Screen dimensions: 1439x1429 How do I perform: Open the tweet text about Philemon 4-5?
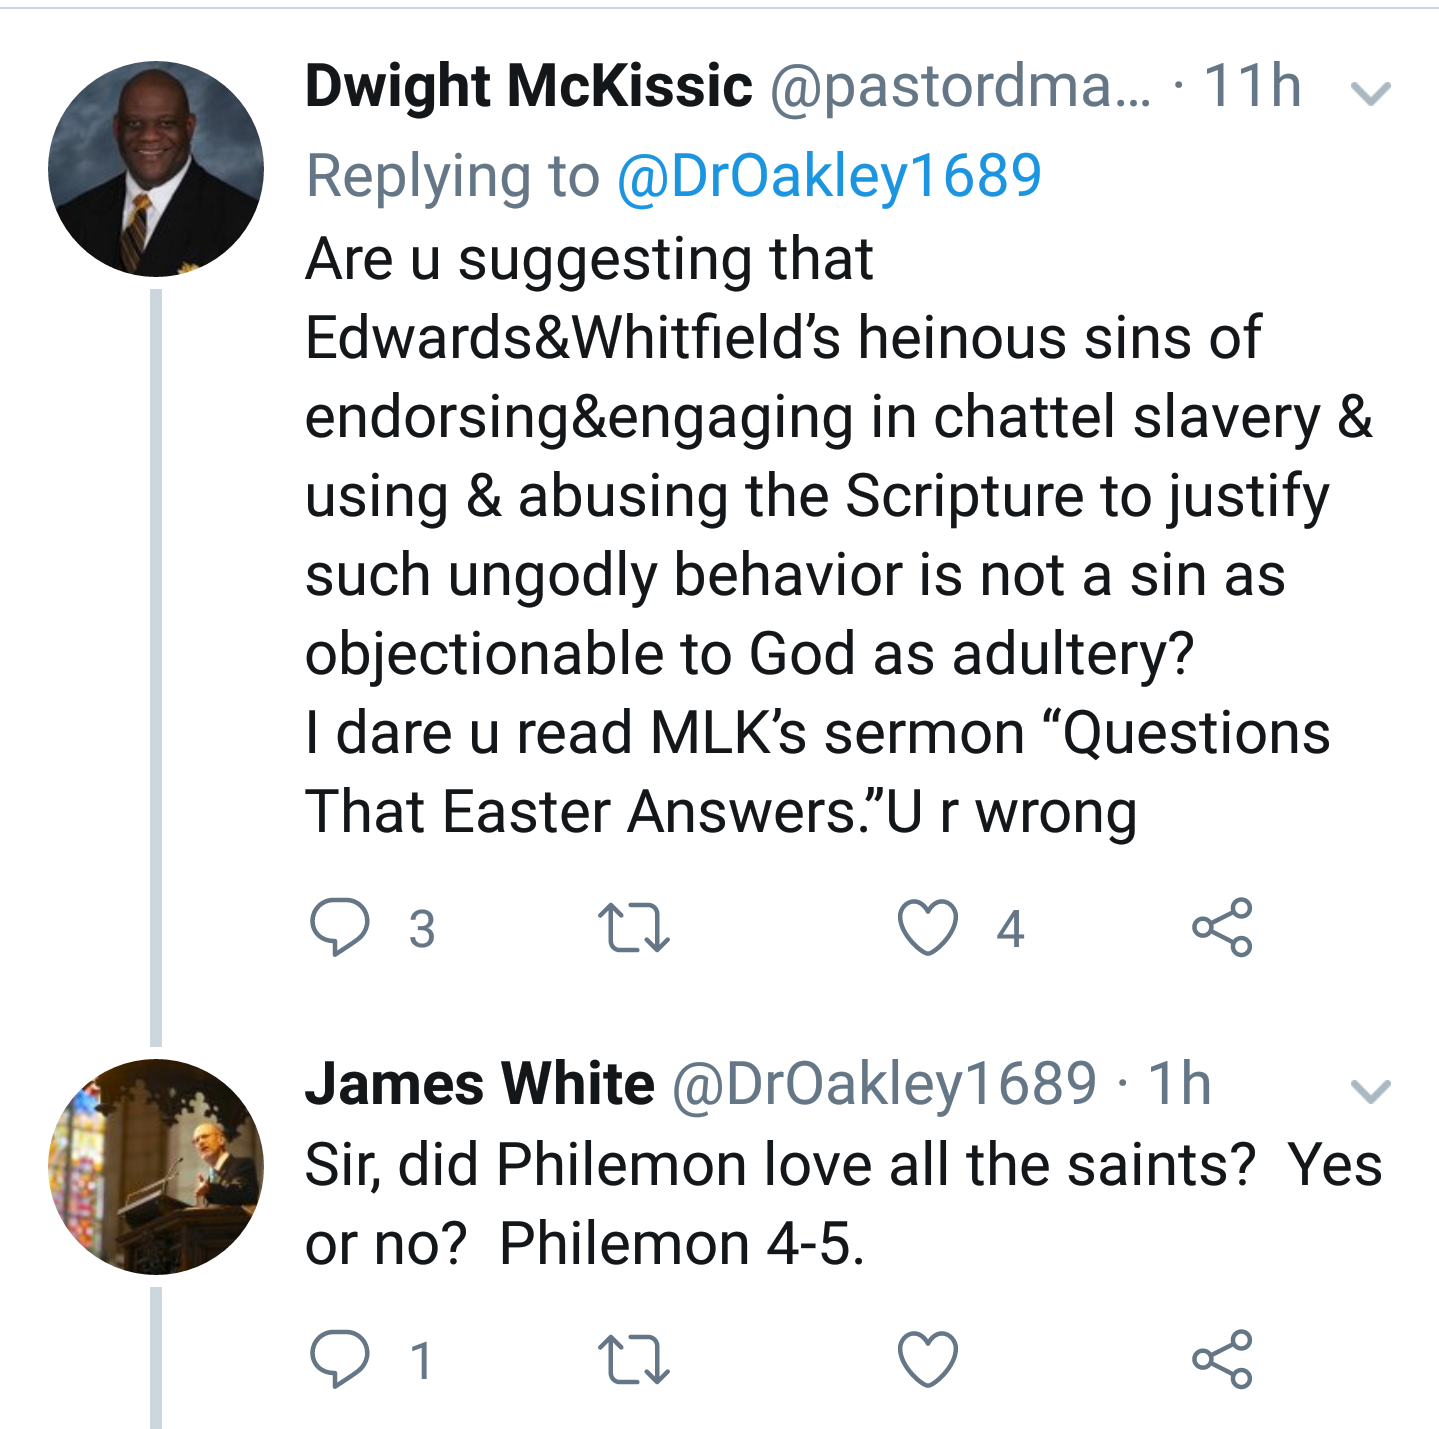click(x=842, y=1204)
